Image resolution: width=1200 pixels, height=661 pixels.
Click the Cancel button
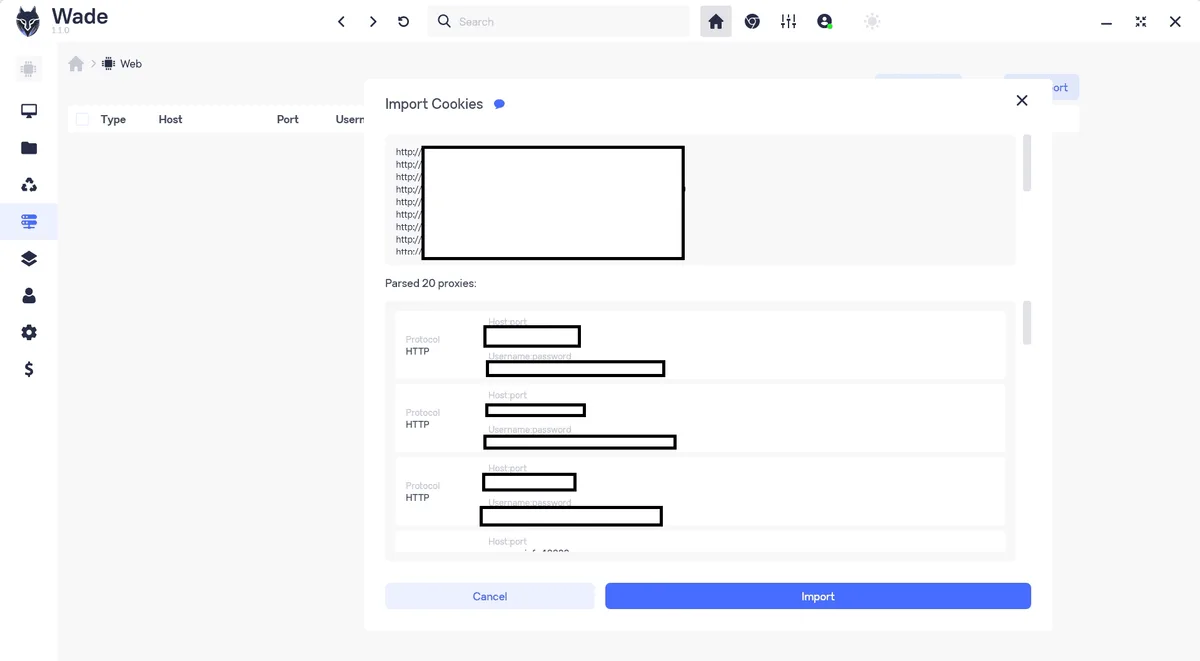coord(490,596)
